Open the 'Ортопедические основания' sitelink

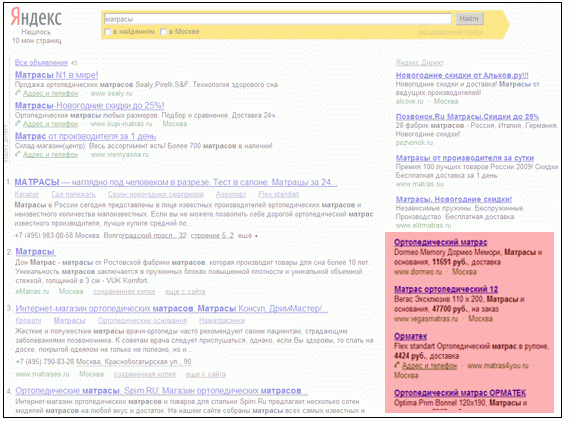(142, 321)
